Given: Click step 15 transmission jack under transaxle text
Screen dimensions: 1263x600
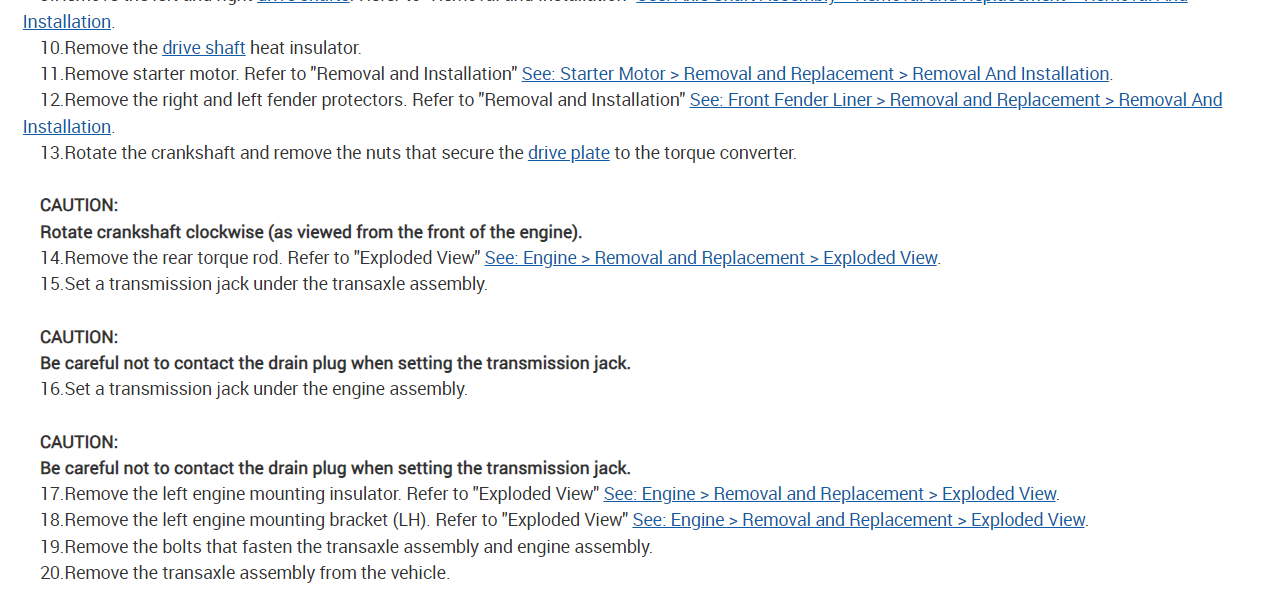Looking at the screenshot, I should pyautogui.click(x=275, y=284).
